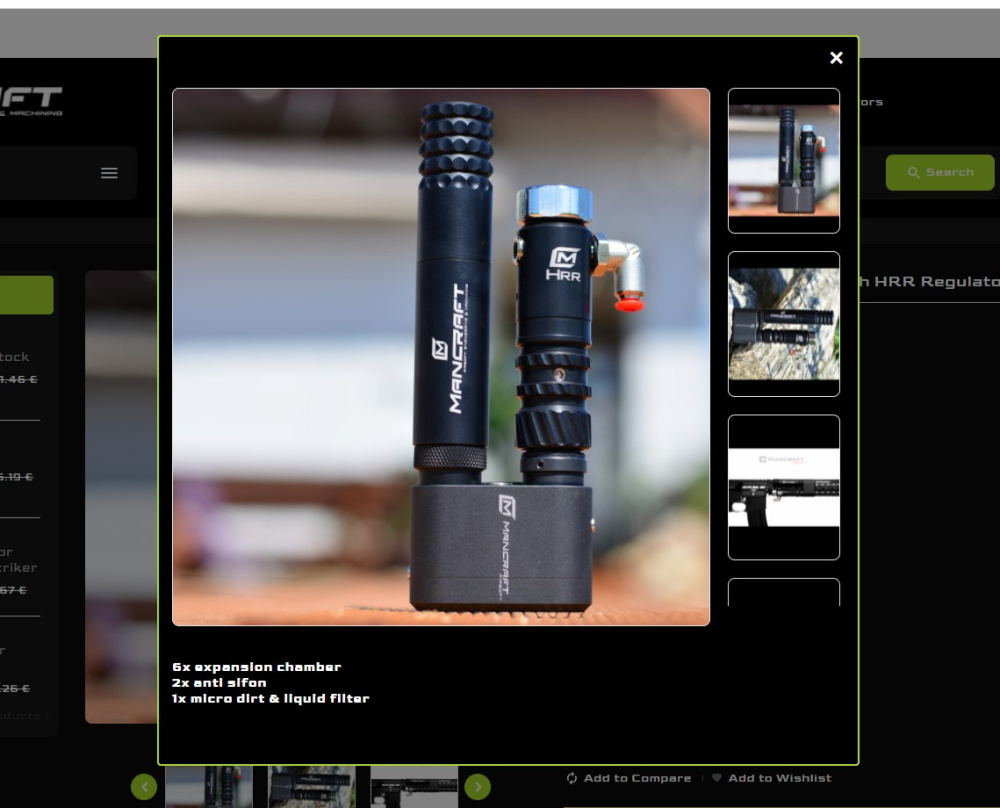This screenshot has width=1000, height=808.
Task: Click the main enlarged product image
Action: tap(441, 357)
